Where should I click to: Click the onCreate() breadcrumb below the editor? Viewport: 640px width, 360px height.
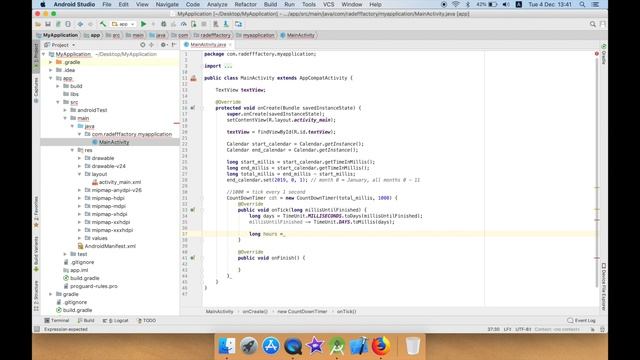tap(255, 311)
